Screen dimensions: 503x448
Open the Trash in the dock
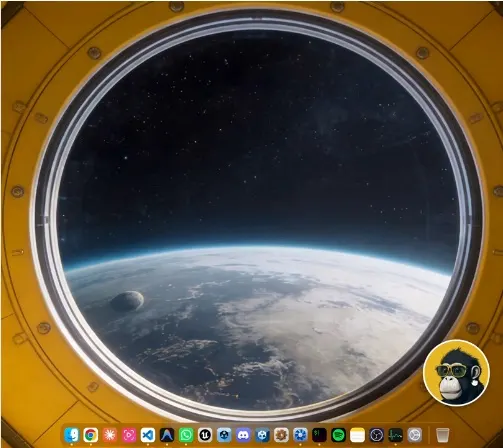pyautogui.click(x=442, y=435)
